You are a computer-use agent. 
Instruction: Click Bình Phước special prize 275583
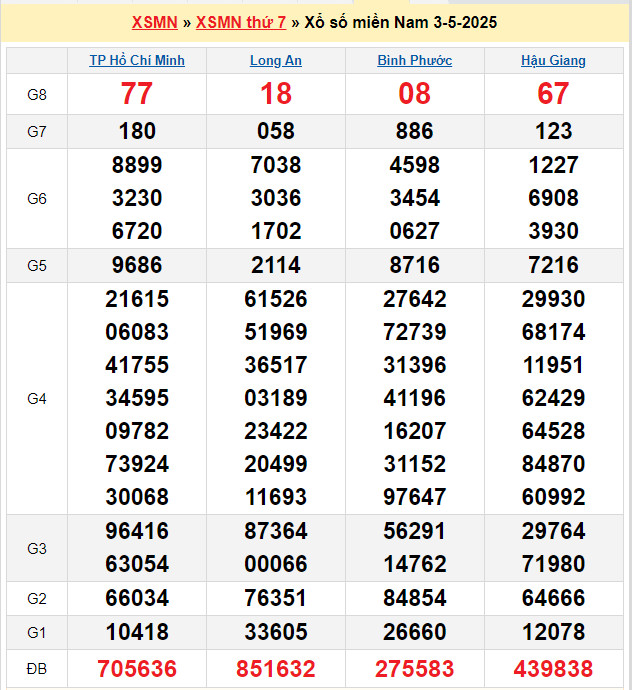click(414, 668)
